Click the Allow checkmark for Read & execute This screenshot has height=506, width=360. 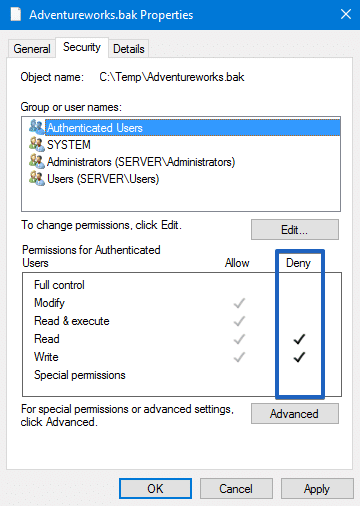(239, 321)
